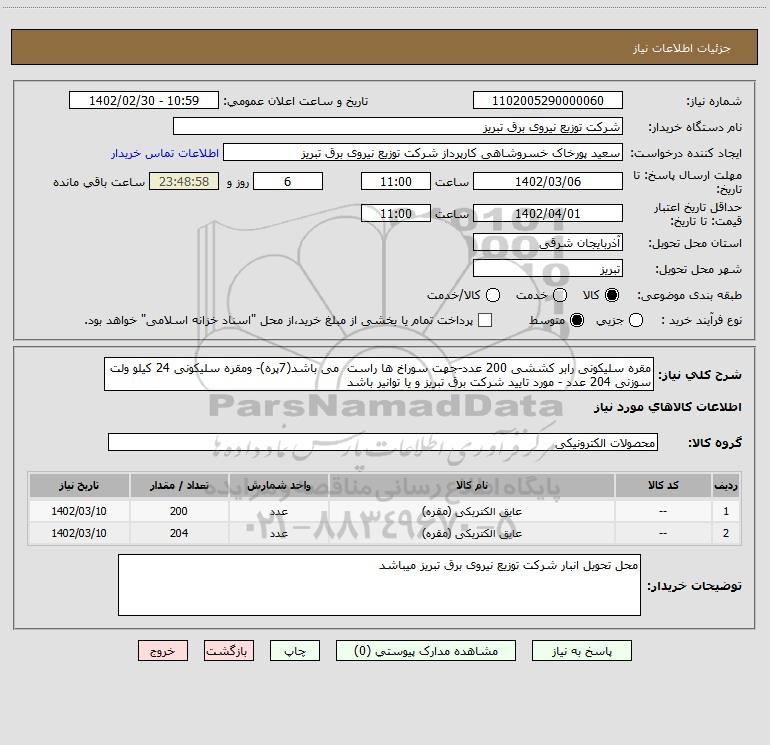Click the ایجاد کننده درخواست field

coord(423,152)
